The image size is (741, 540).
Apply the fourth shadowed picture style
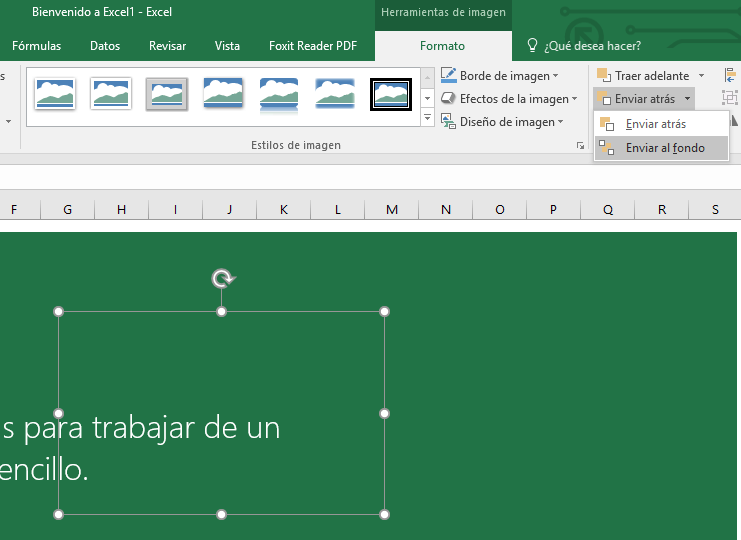[x=223, y=93]
